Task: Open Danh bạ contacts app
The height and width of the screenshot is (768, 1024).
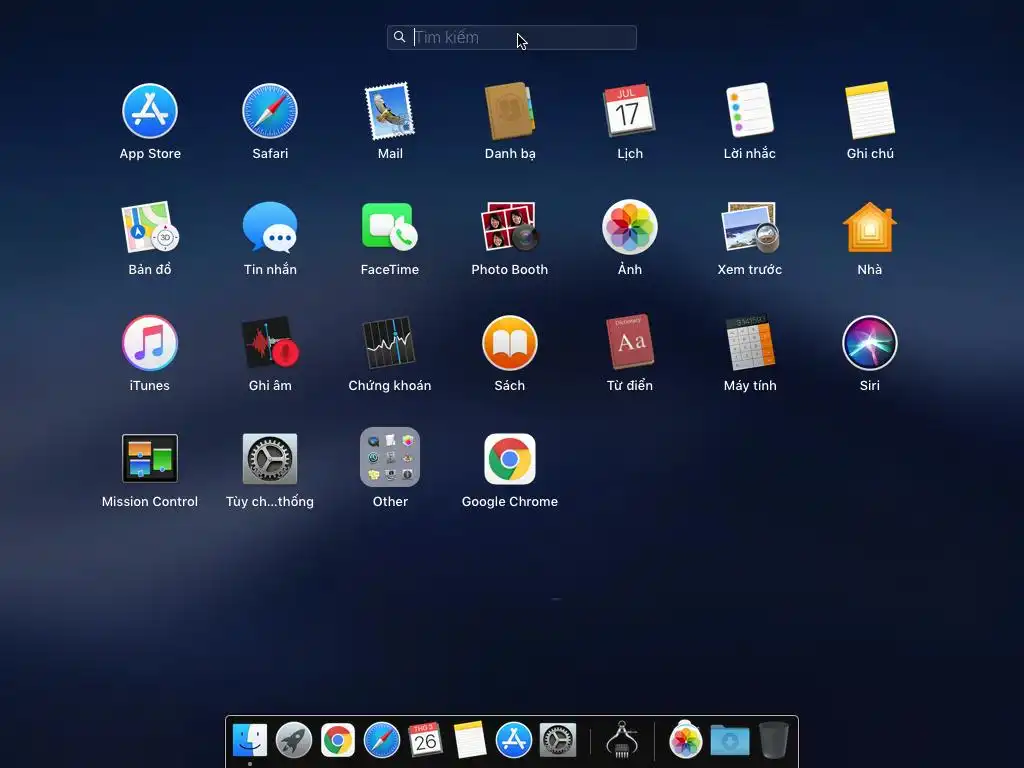Action: tap(509, 111)
